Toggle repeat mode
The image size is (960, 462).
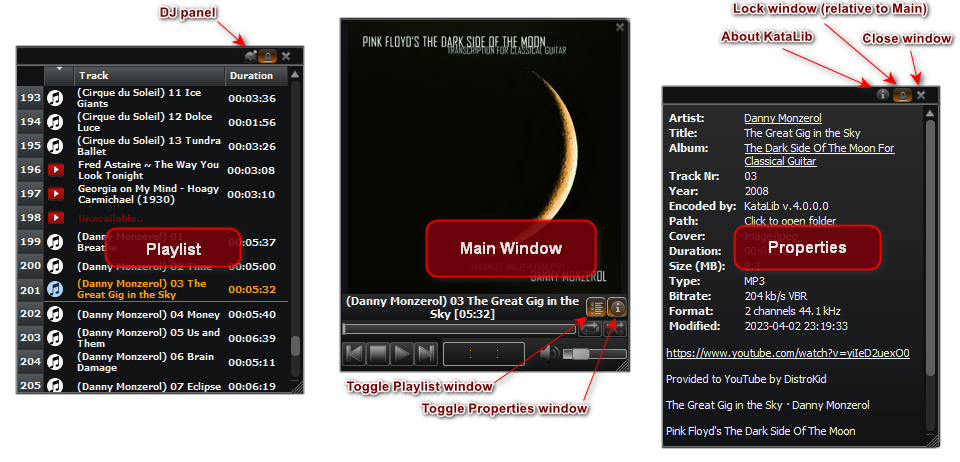(x=590, y=329)
